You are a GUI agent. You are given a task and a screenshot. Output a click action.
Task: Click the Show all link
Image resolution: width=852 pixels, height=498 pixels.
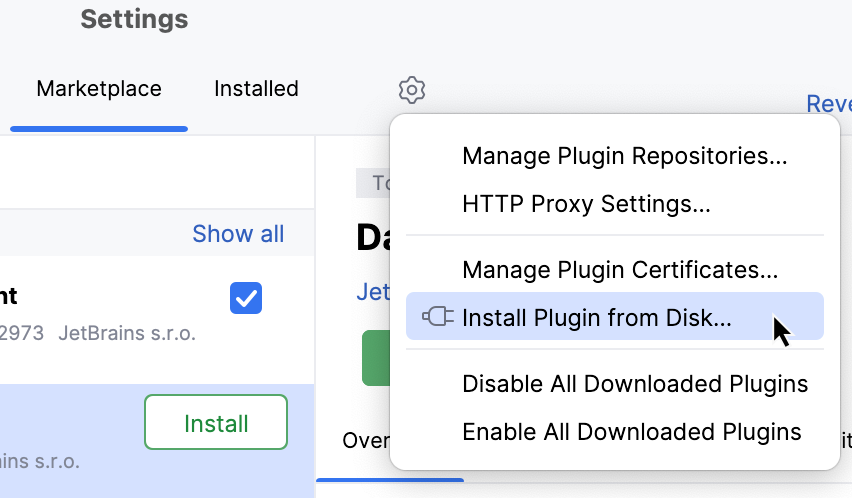pos(238,234)
